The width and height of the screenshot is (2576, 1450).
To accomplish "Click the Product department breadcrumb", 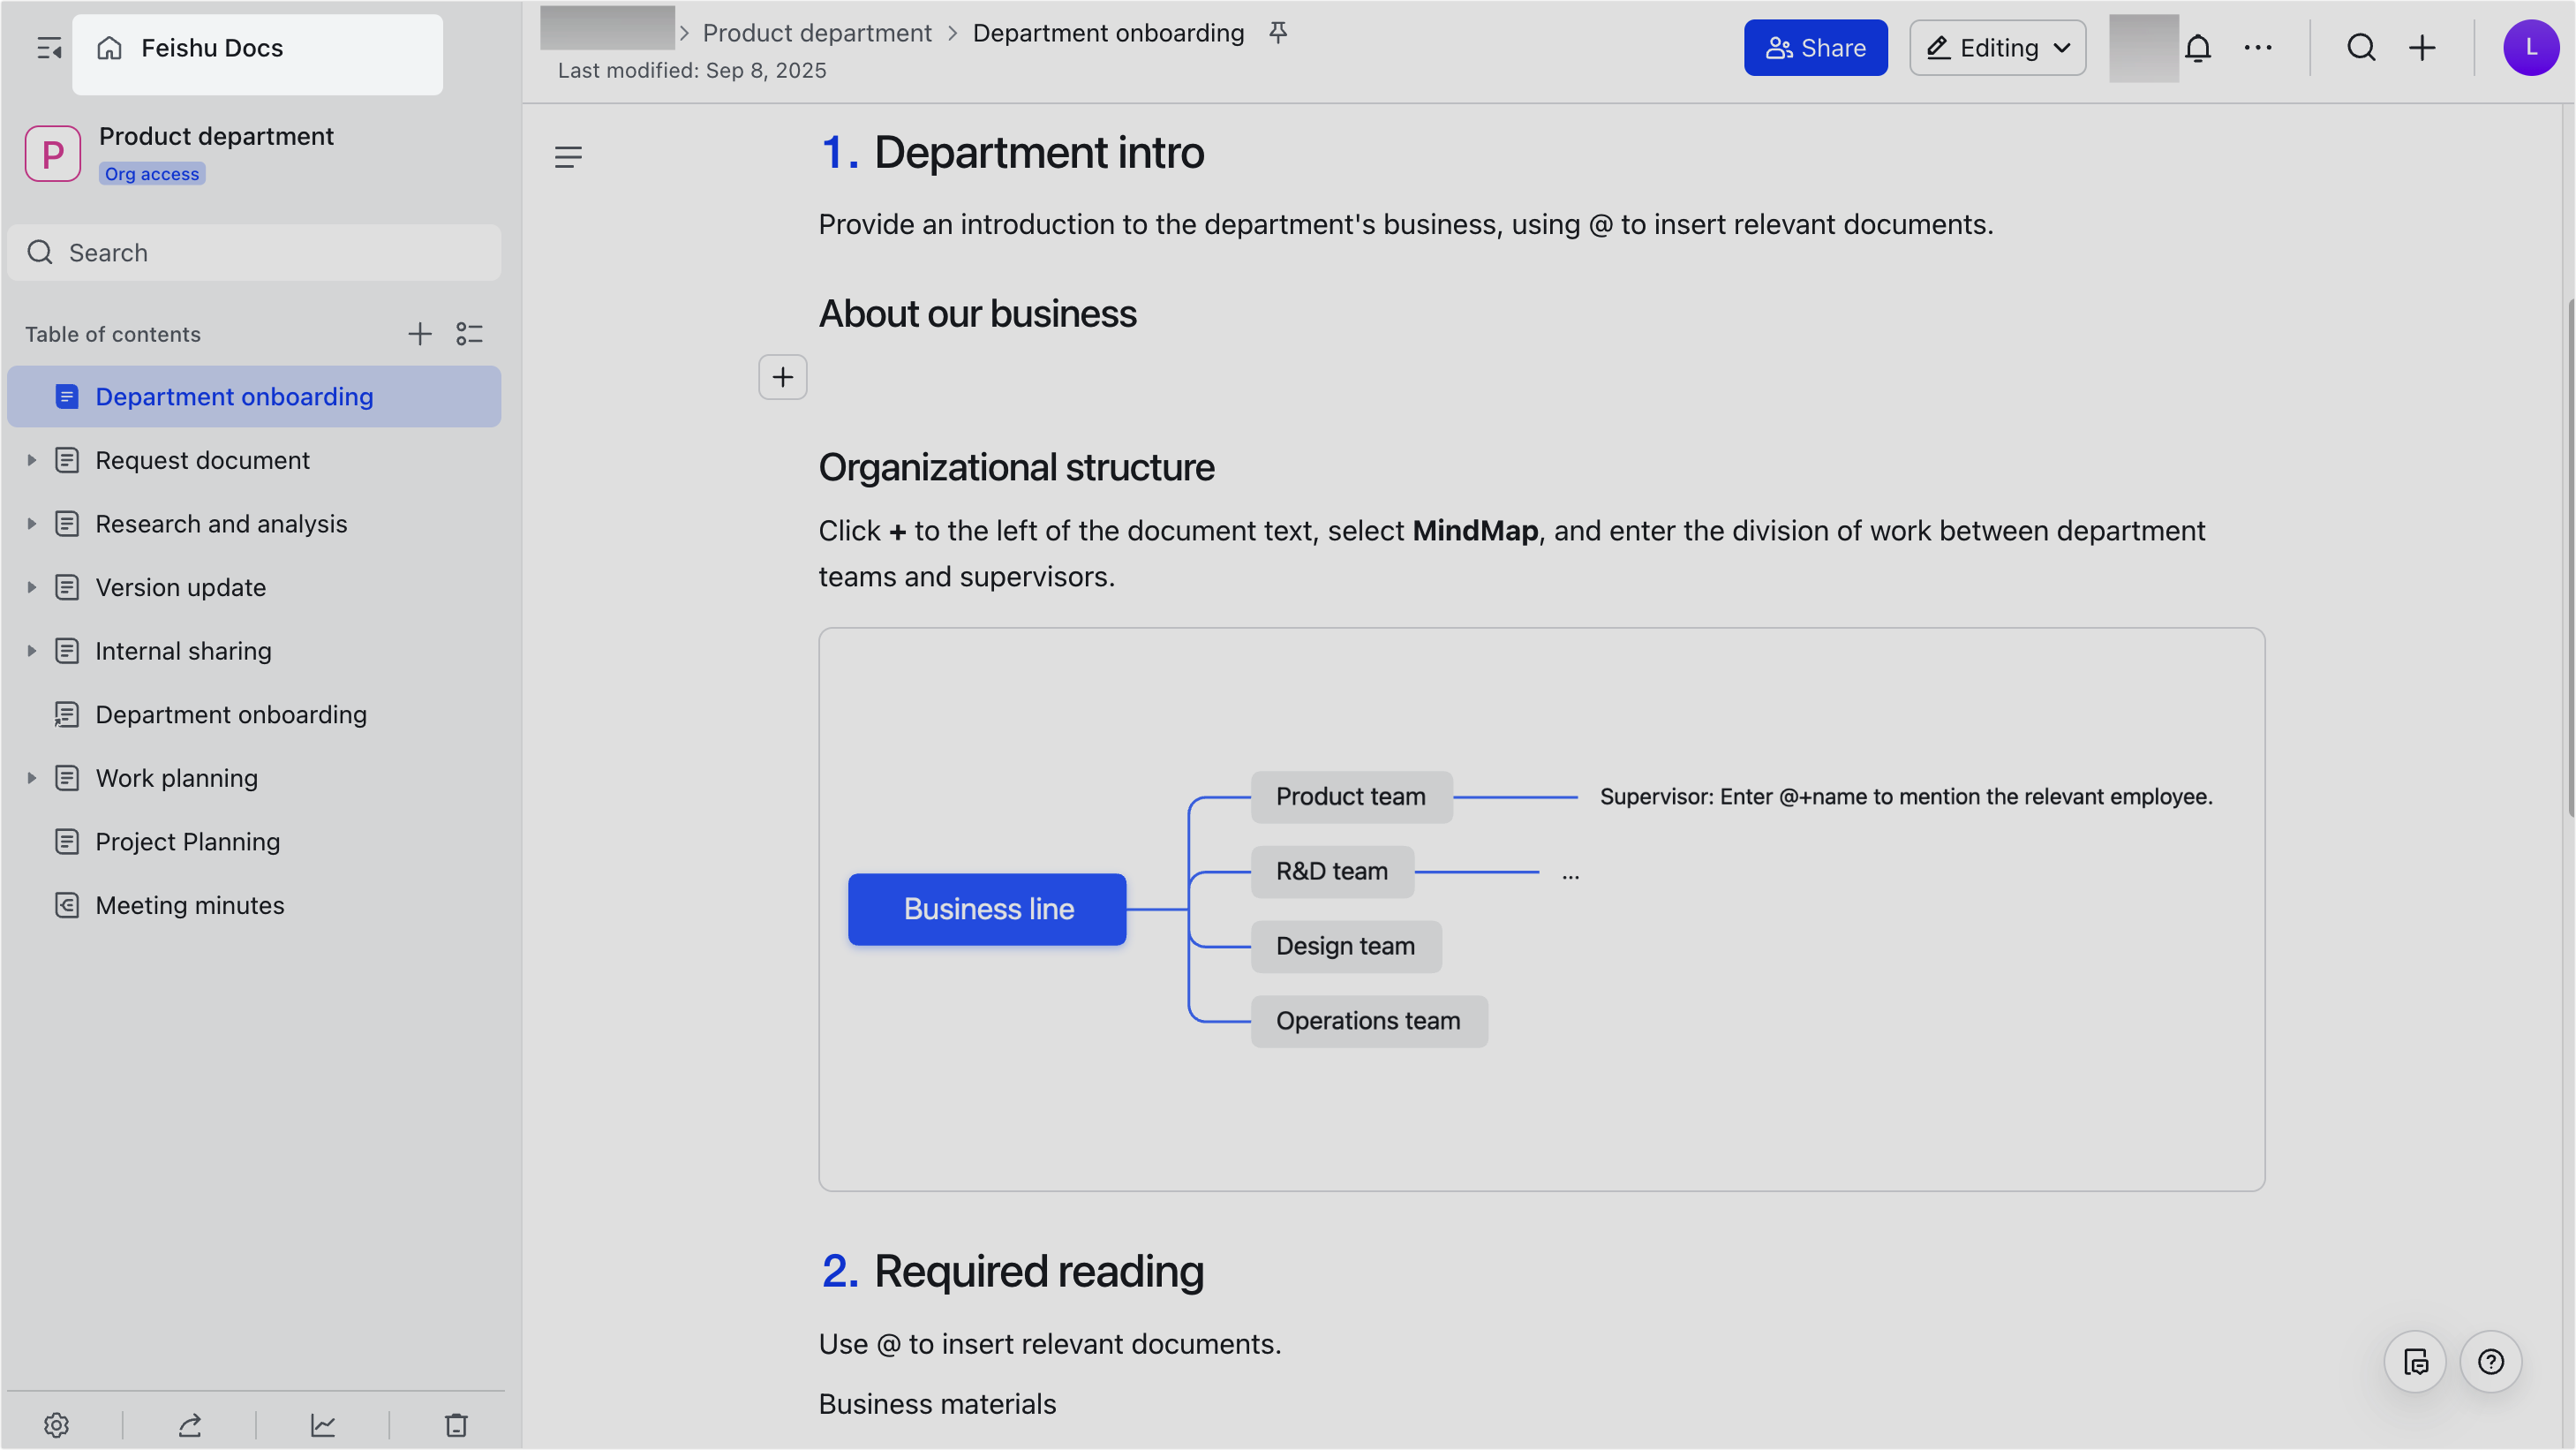I will tap(817, 33).
